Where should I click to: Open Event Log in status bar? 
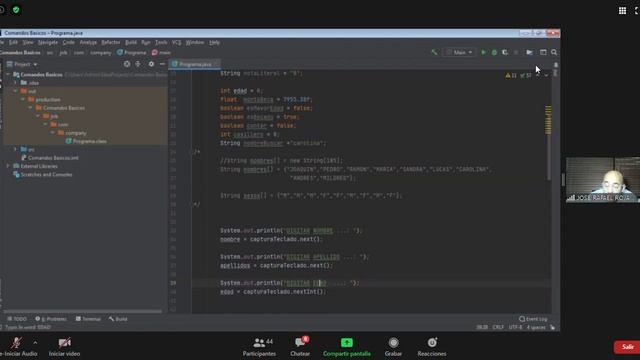click(533, 319)
